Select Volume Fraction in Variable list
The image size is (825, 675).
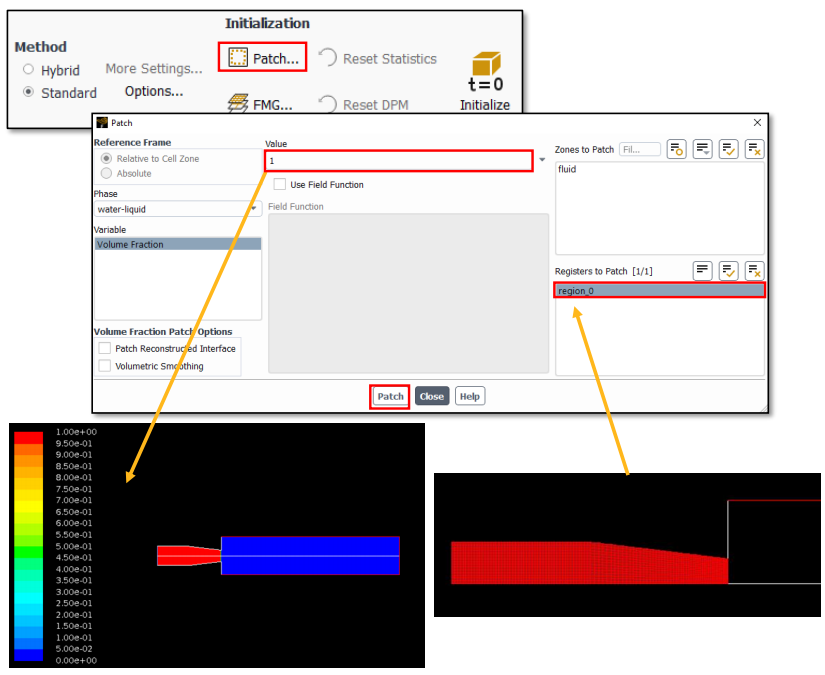(177, 244)
